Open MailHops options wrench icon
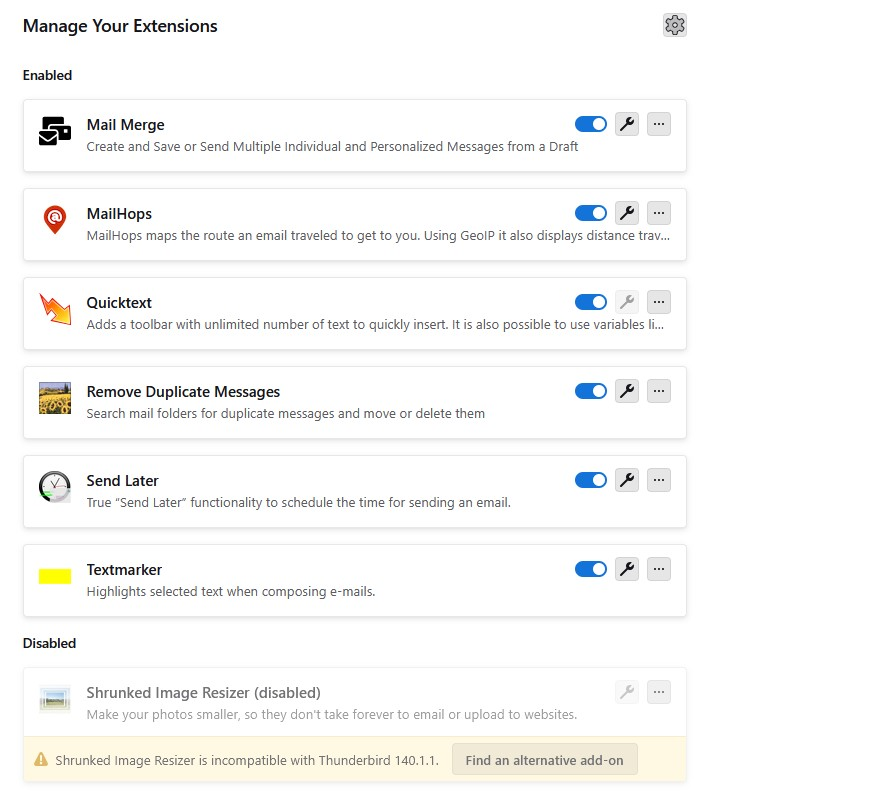 point(627,213)
